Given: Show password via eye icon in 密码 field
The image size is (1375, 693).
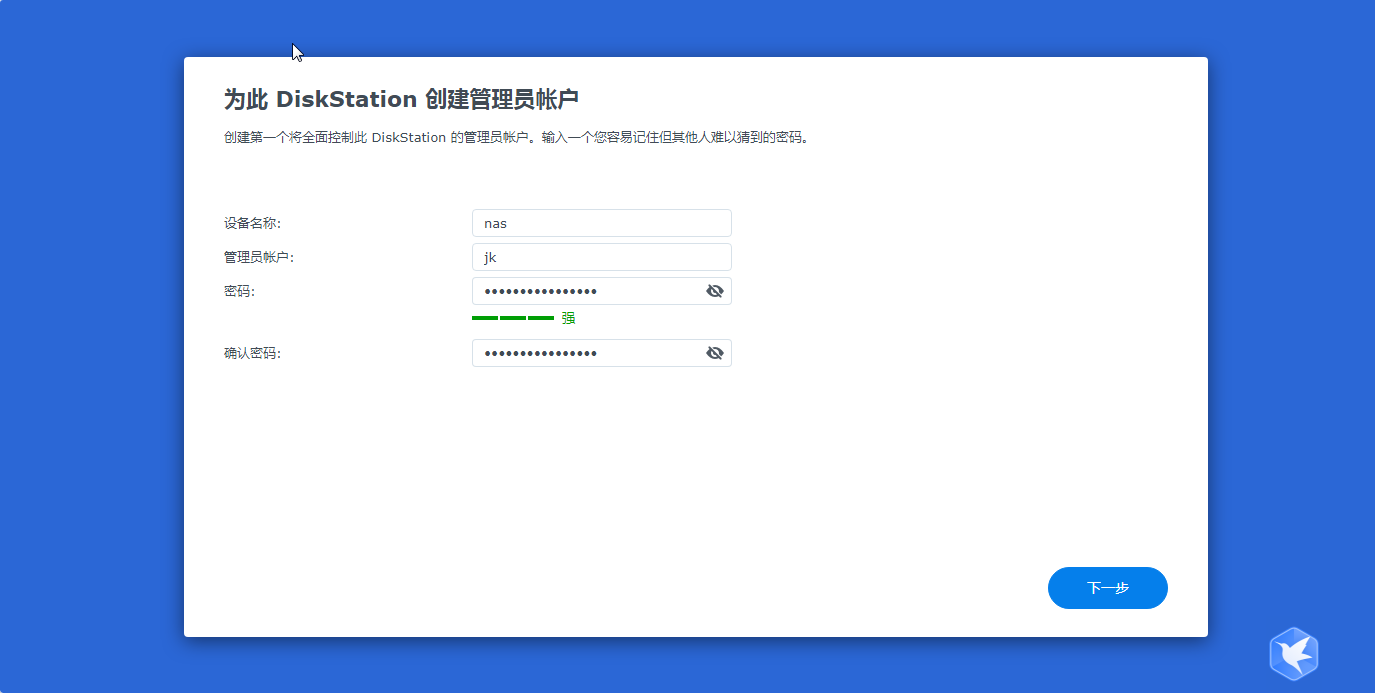Looking at the screenshot, I should click(714, 291).
